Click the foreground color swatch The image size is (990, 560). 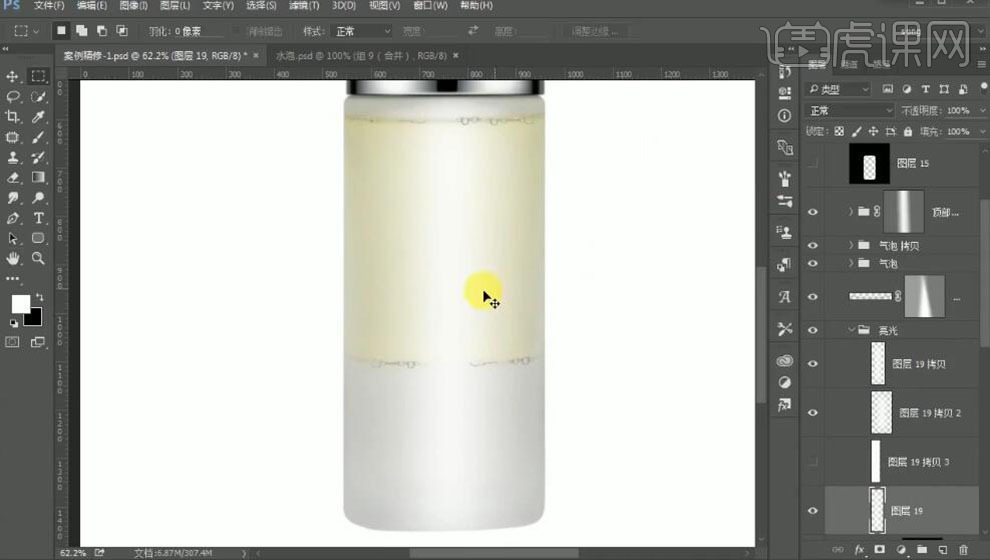pyautogui.click(x=20, y=304)
